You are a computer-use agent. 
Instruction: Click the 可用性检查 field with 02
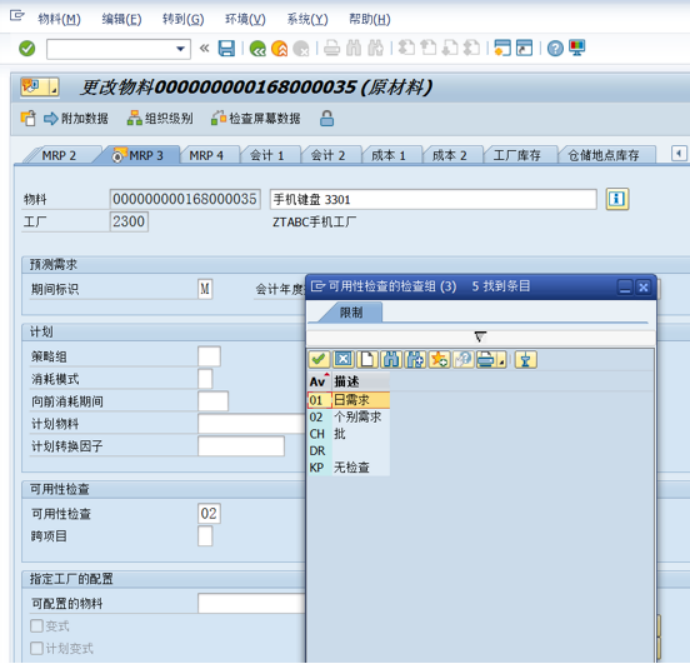[x=209, y=514]
